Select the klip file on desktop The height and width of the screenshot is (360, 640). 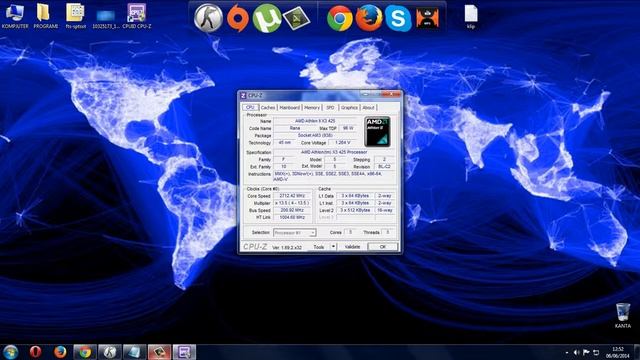(471, 16)
